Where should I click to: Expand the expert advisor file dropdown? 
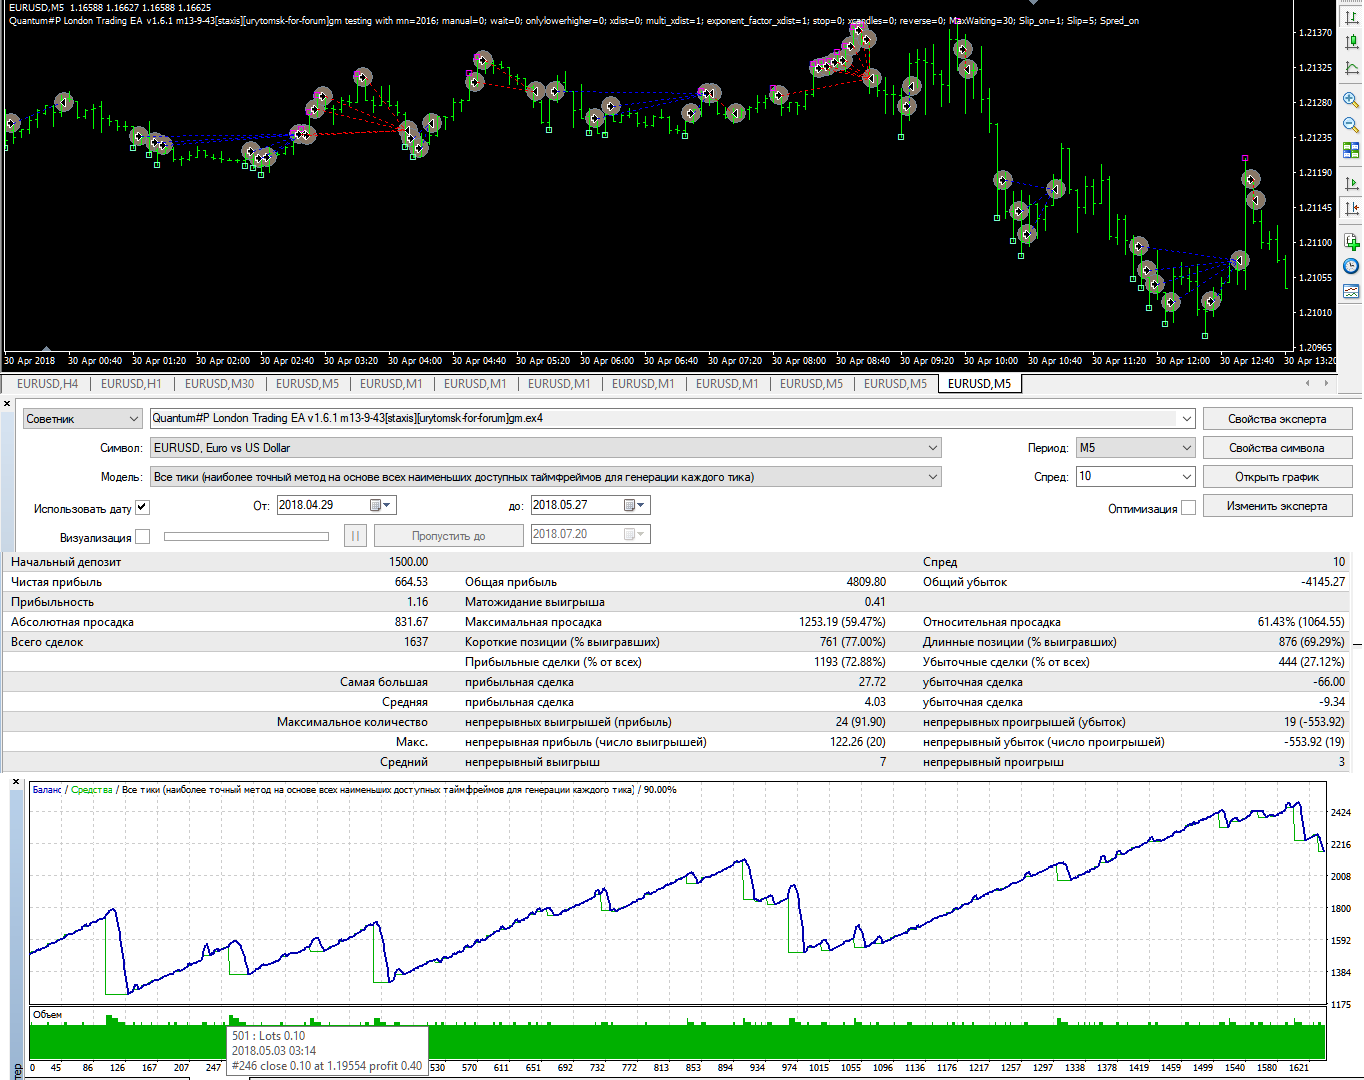click(1186, 419)
